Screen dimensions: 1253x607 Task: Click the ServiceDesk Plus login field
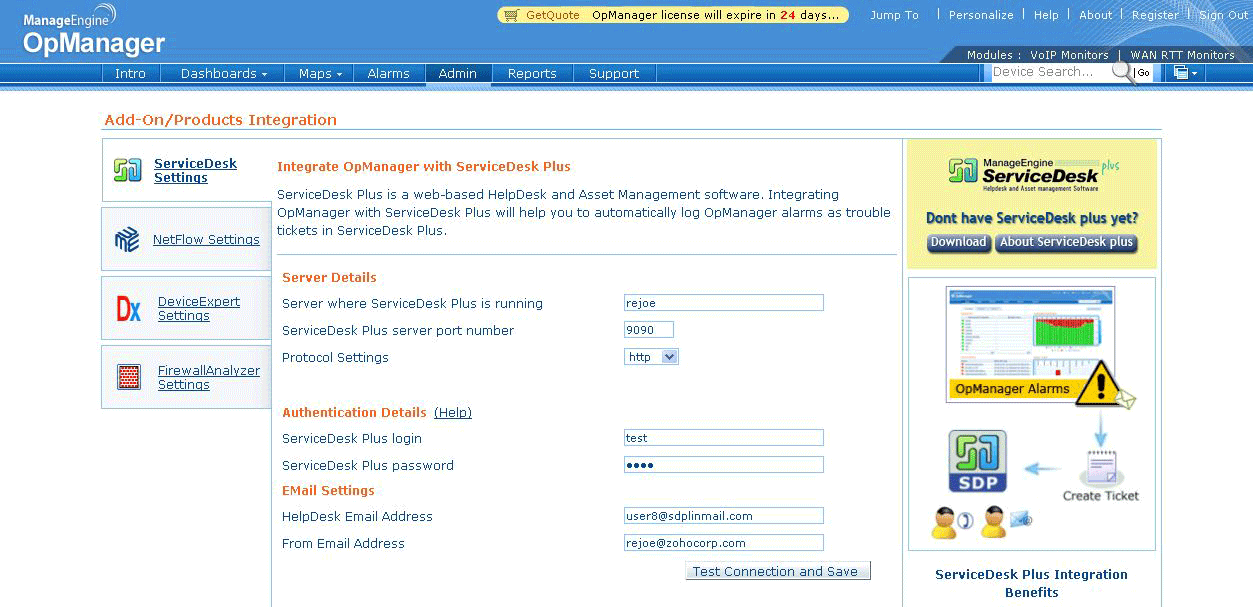pos(724,438)
